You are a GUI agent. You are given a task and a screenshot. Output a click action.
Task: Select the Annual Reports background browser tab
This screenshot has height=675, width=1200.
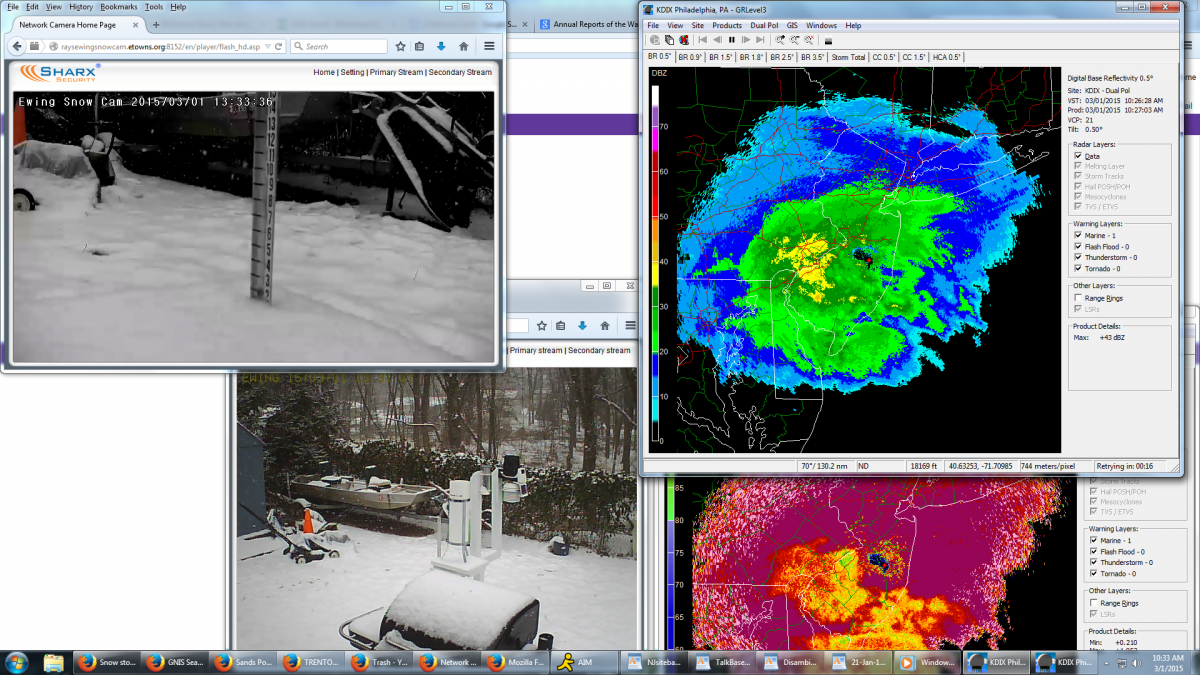(x=590, y=24)
